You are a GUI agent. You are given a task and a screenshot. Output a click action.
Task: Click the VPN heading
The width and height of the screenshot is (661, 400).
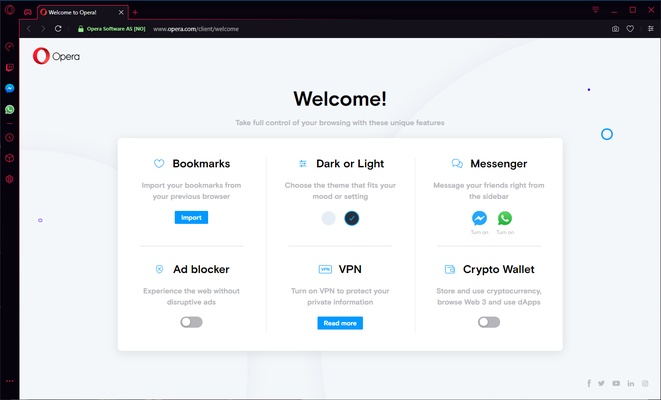click(350, 269)
